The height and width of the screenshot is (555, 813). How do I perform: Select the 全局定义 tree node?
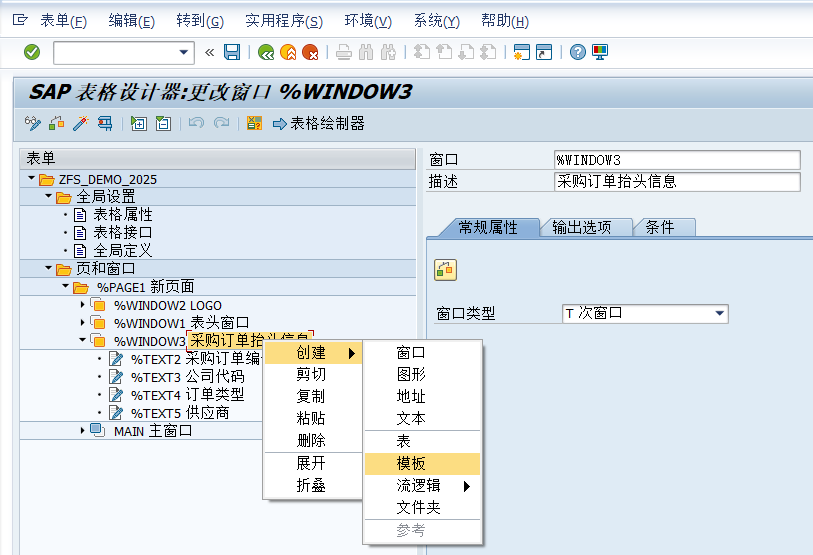(122, 251)
